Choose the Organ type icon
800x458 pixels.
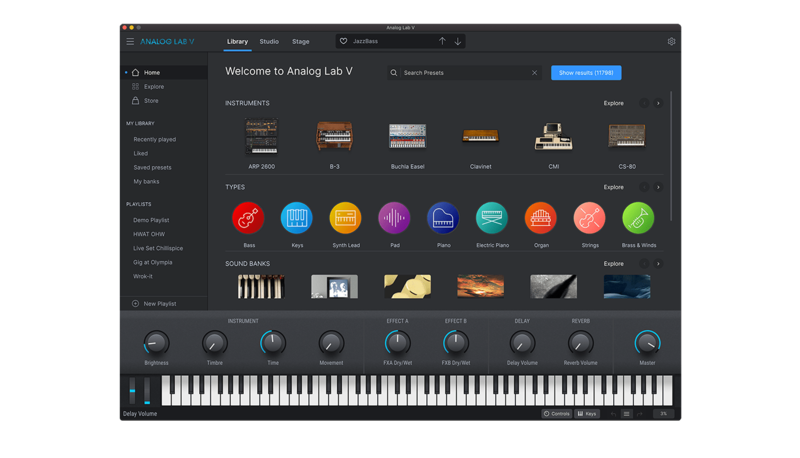[541, 218]
